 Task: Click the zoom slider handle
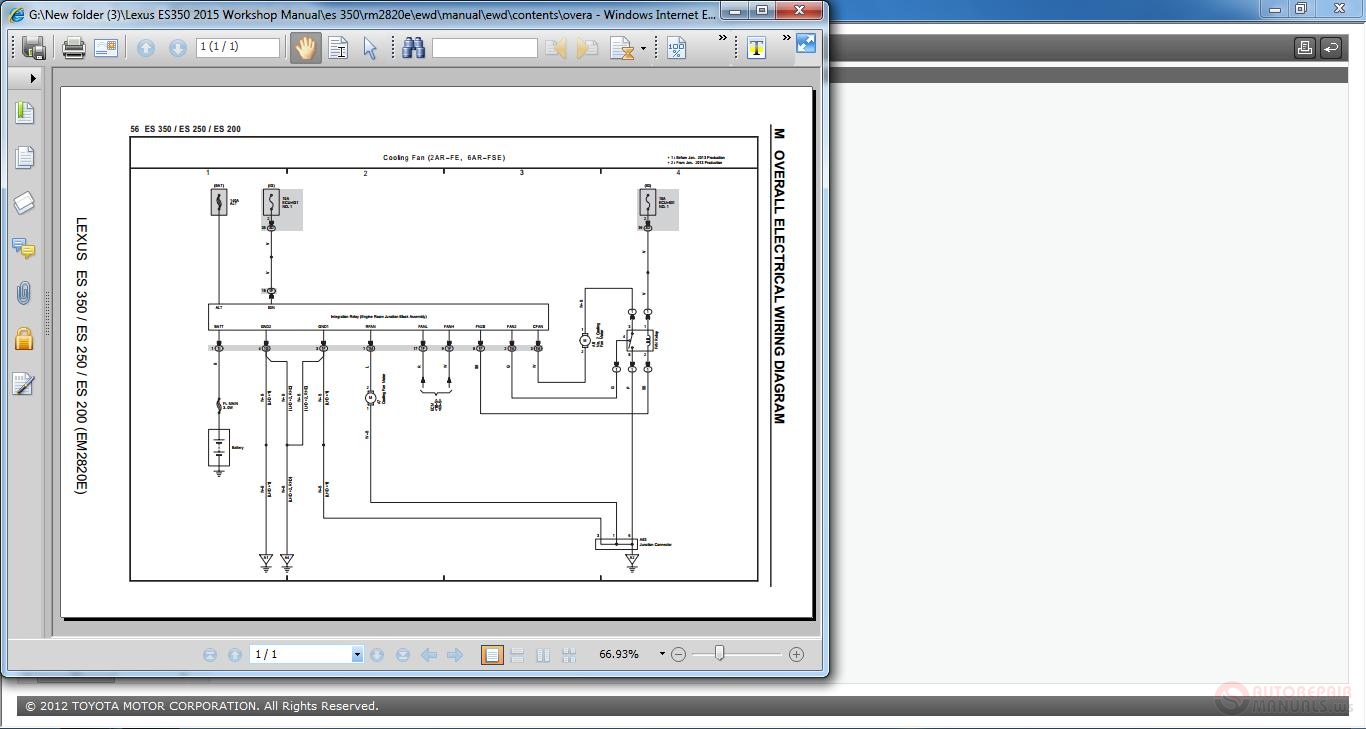coord(719,654)
